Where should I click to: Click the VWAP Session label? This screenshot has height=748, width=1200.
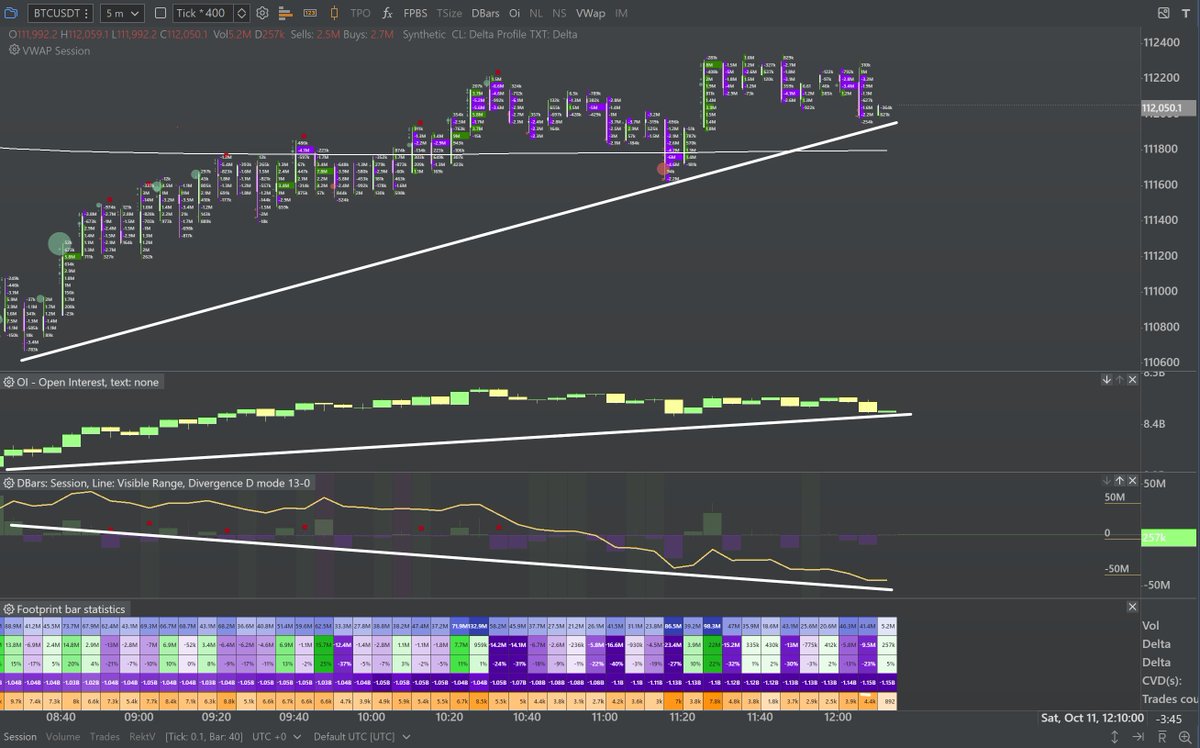coord(56,50)
